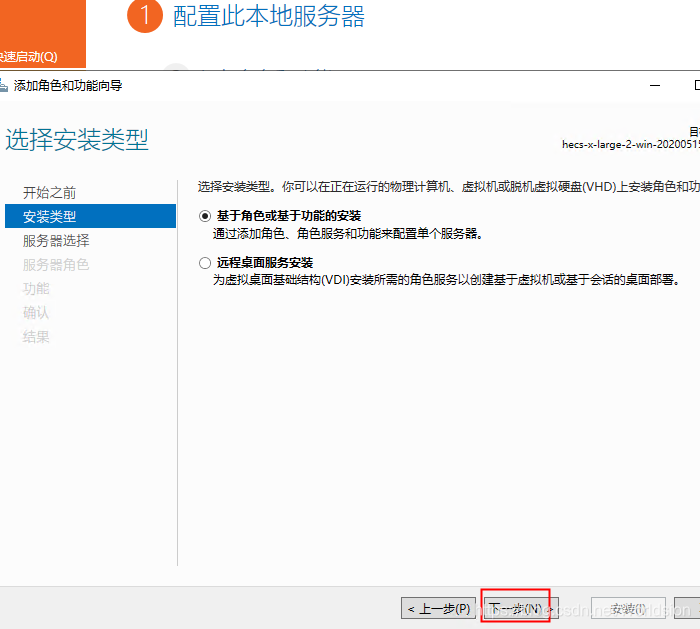Viewport: 700px width, 629px height.
Task: Minimize the 添加角色和功能向导 window
Action: point(654,85)
